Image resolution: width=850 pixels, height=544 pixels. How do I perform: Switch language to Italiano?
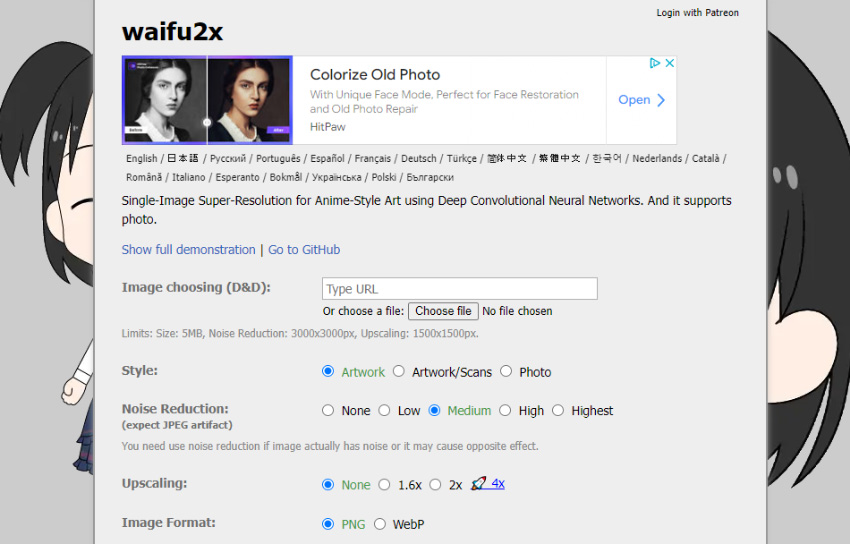click(x=189, y=177)
